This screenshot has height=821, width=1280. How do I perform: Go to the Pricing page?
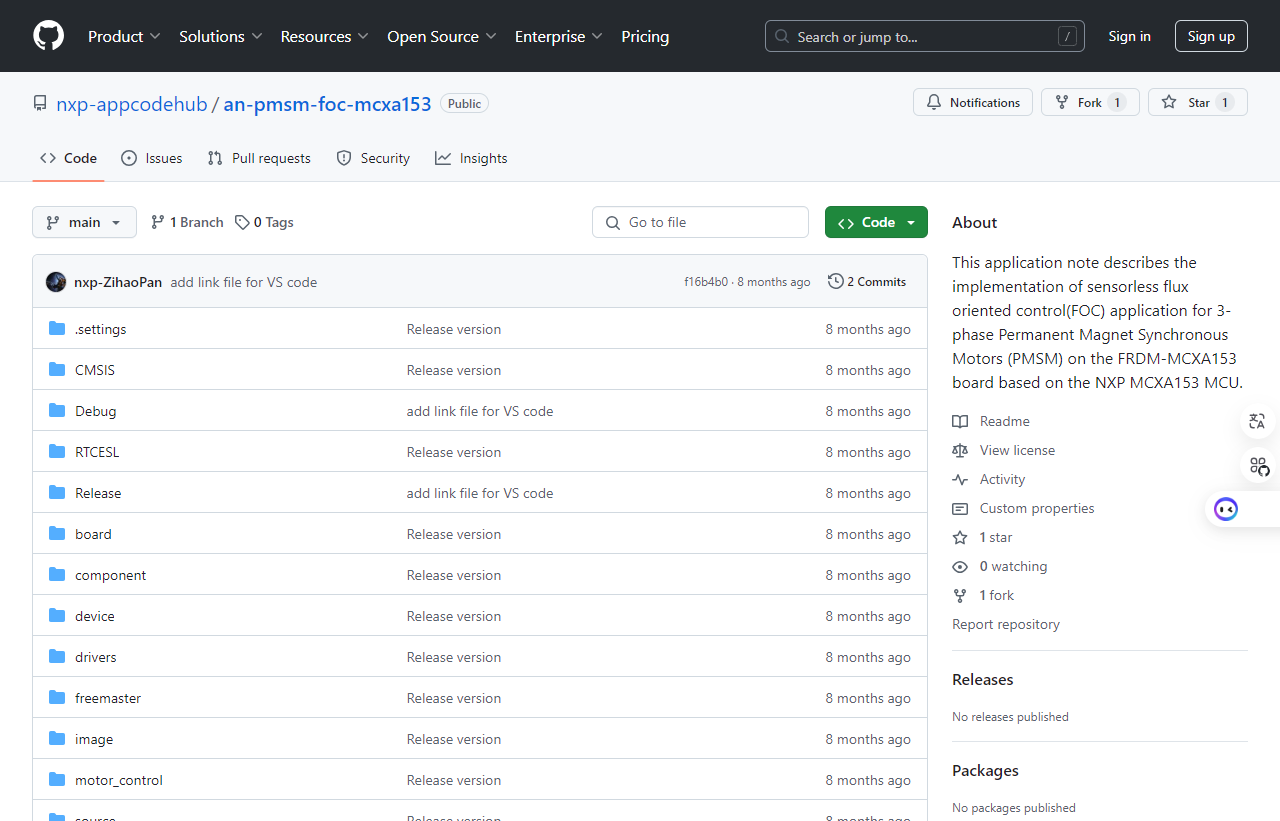[645, 36]
